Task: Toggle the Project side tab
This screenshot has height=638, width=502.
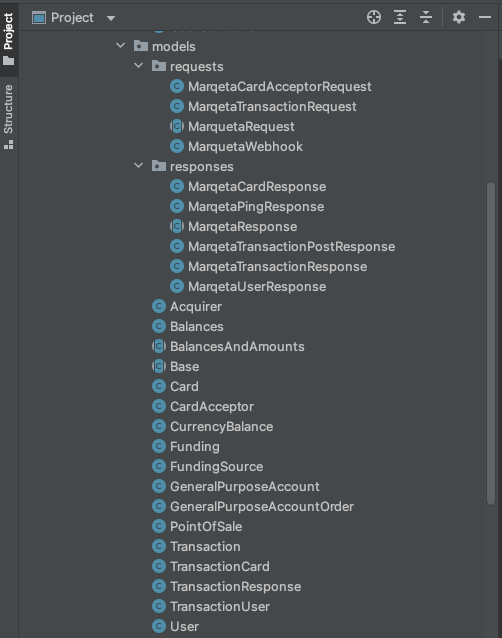Action: 9,39
